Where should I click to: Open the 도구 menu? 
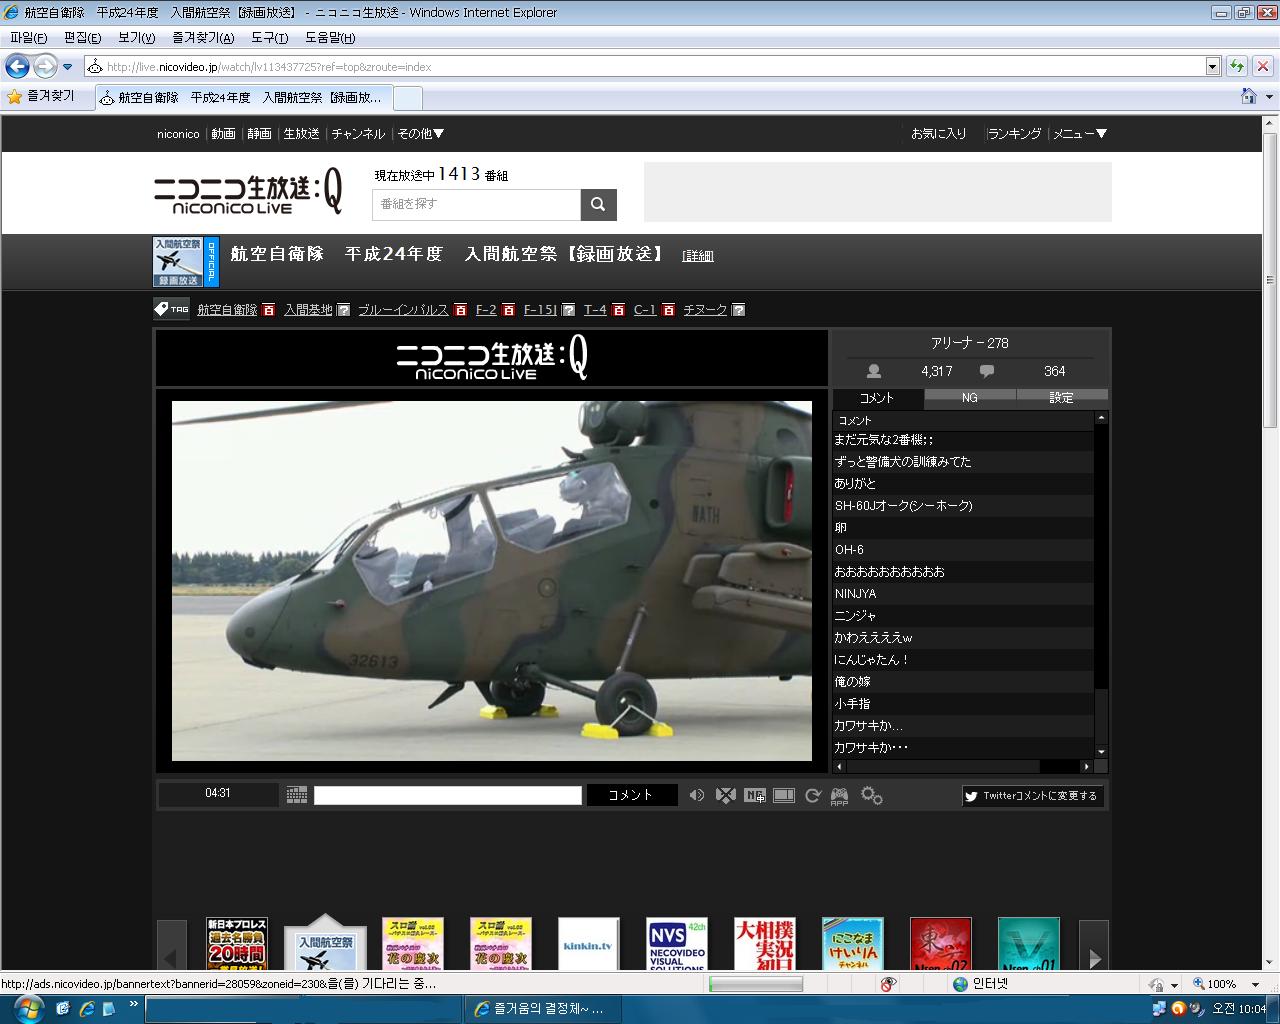click(269, 38)
